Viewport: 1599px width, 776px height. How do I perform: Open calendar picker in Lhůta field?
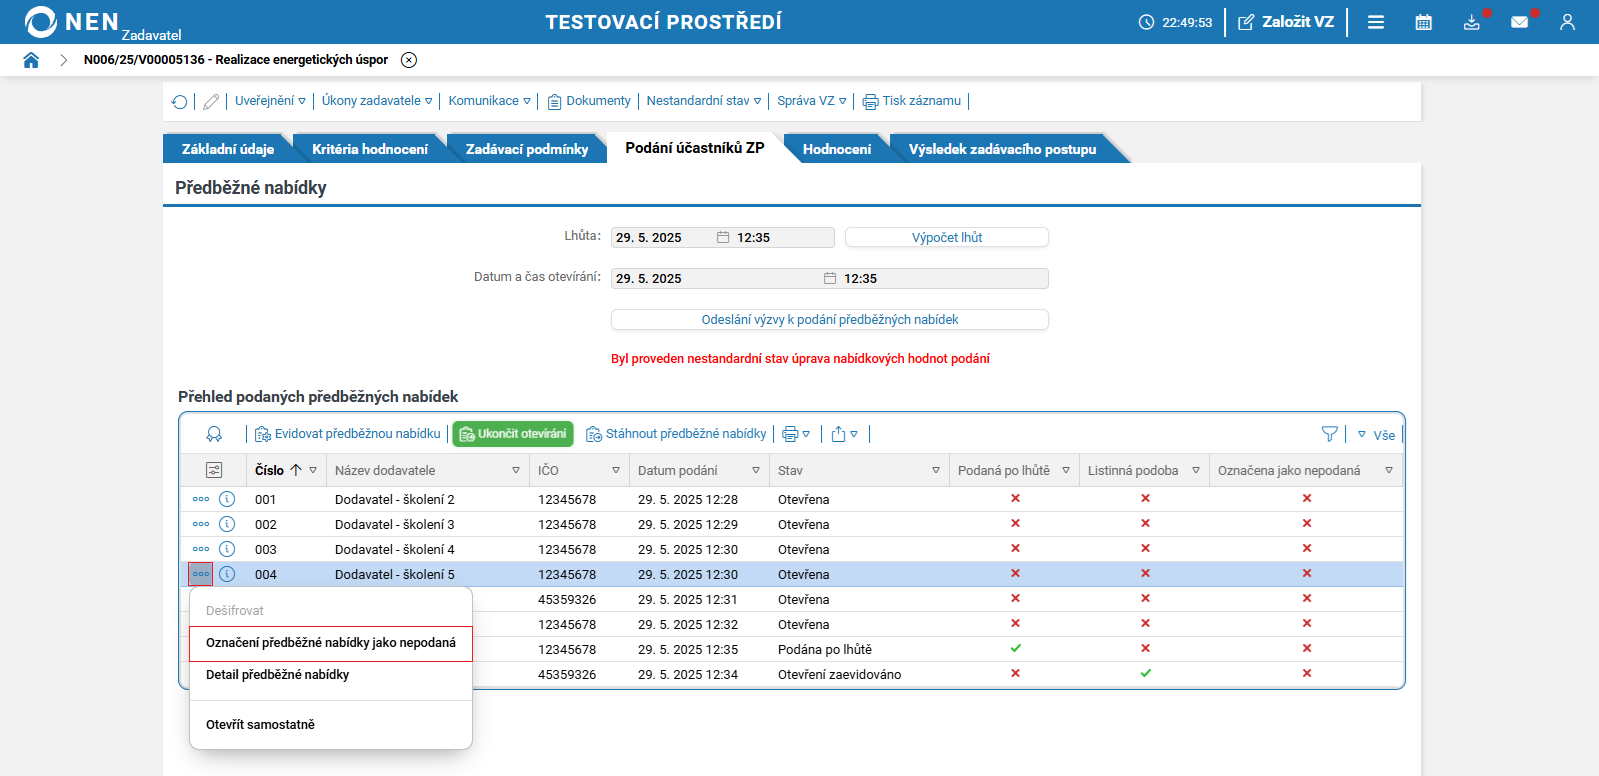(723, 237)
